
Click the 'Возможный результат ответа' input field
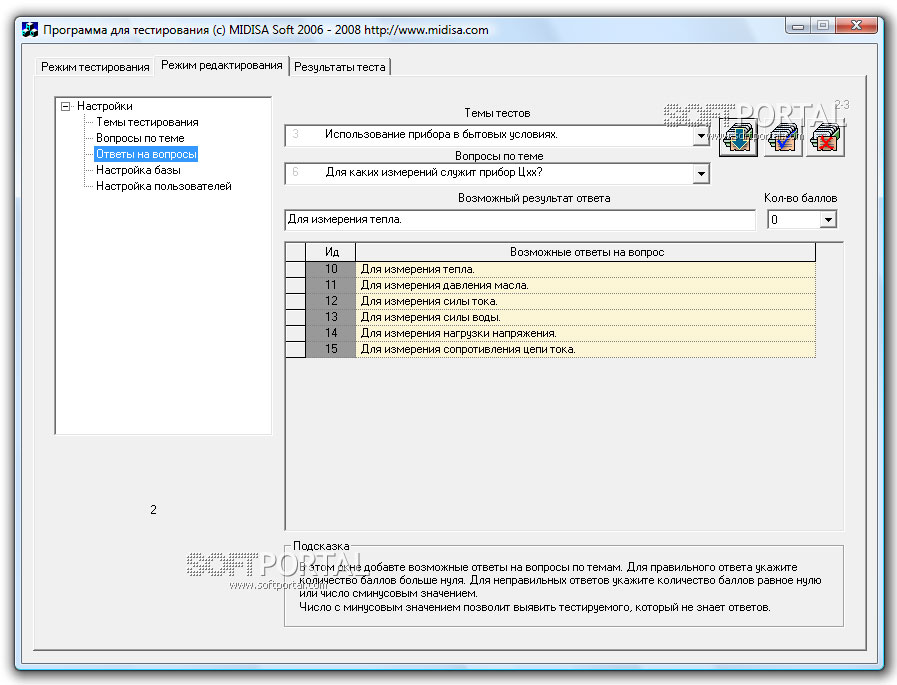coord(519,220)
